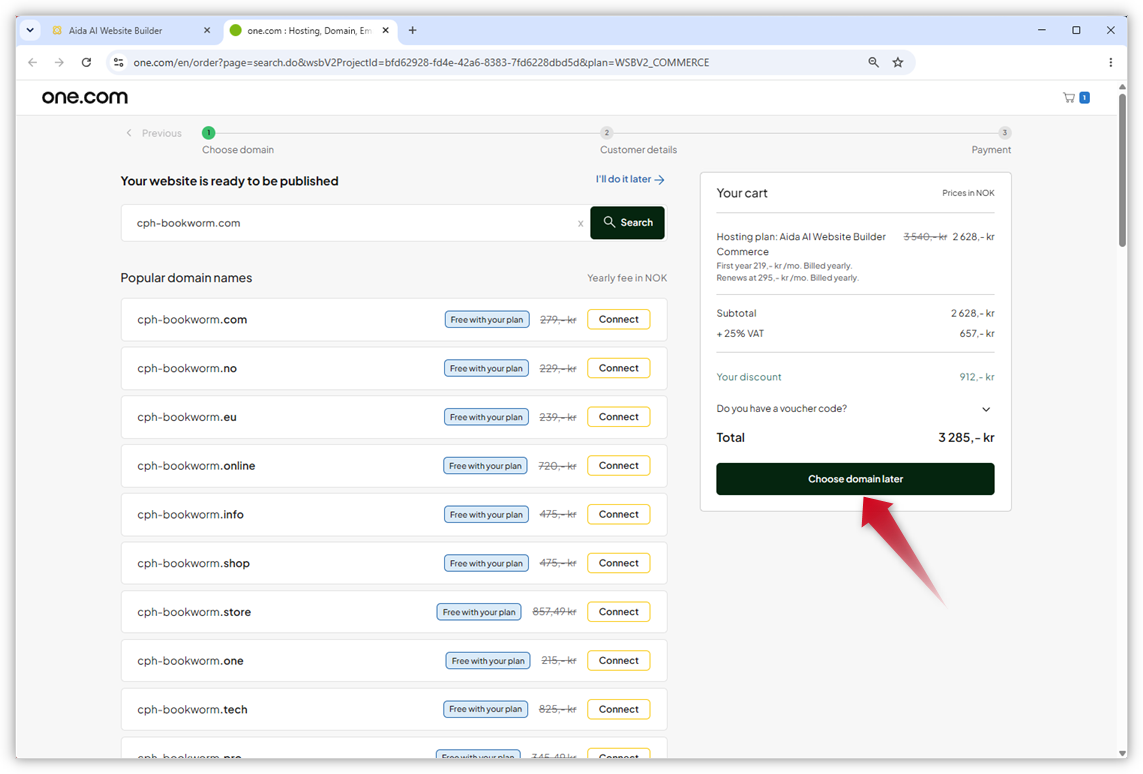Screen dimensions: 1143x774
Task: Connect cph-bookworm.shop domain
Action: [x=618, y=563]
